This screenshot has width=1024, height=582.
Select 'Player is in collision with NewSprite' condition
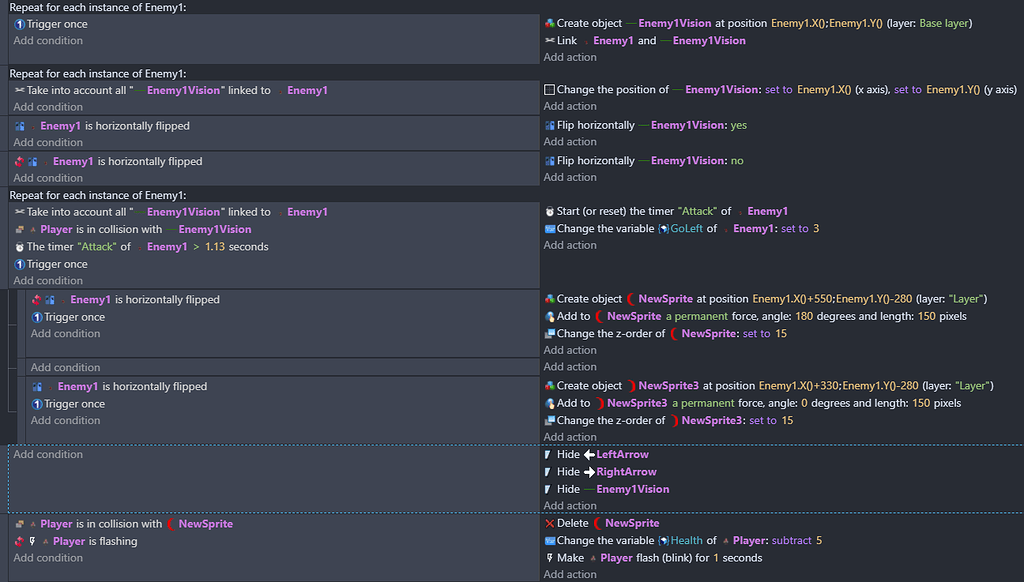[136, 524]
